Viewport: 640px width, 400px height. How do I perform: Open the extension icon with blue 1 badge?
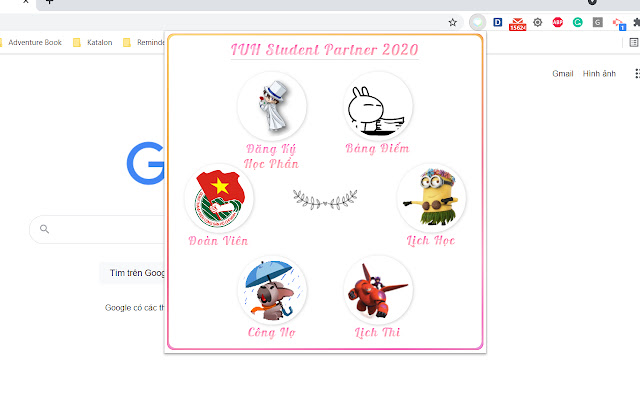coord(619,24)
